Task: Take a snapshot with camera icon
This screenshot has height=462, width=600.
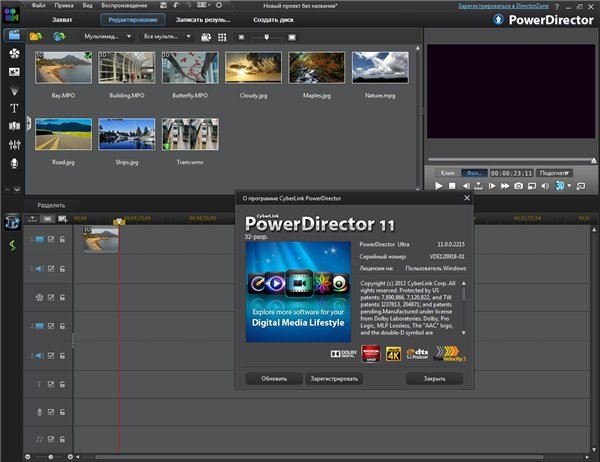Action: pos(518,186)
